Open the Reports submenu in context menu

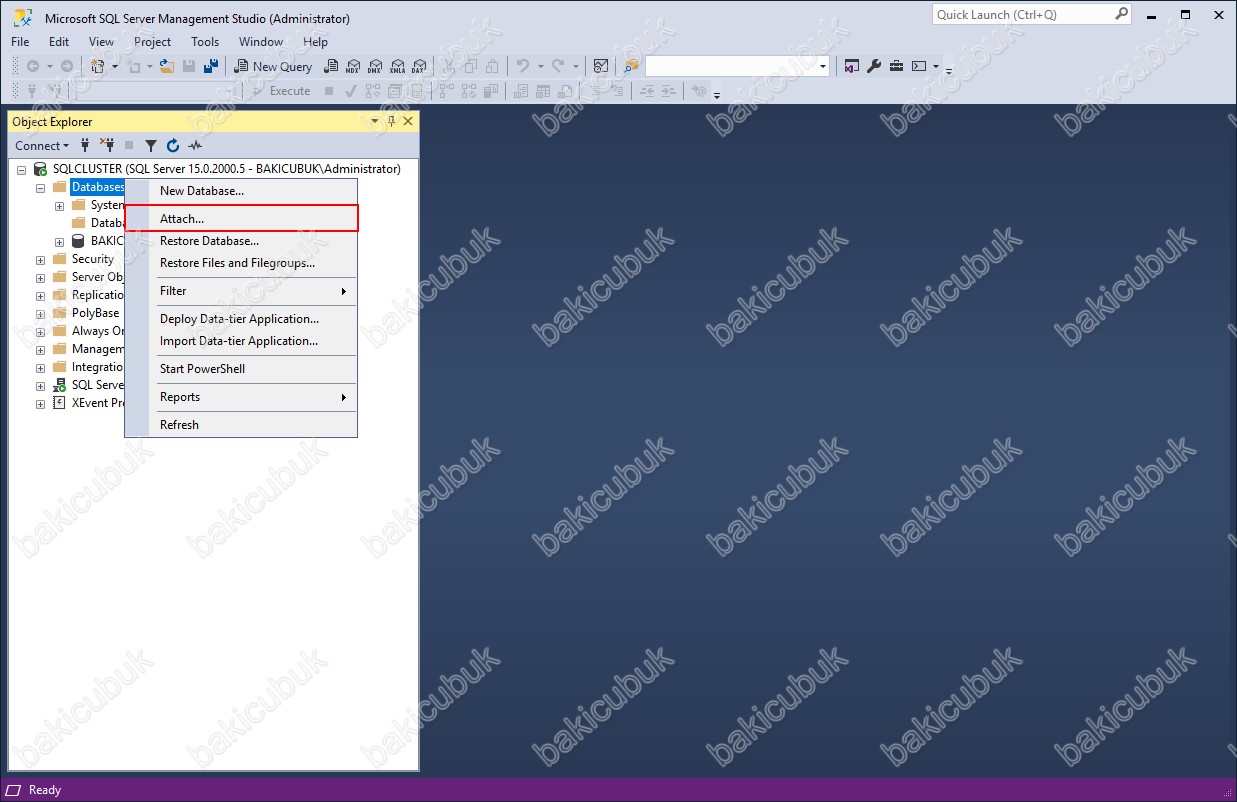241,397
